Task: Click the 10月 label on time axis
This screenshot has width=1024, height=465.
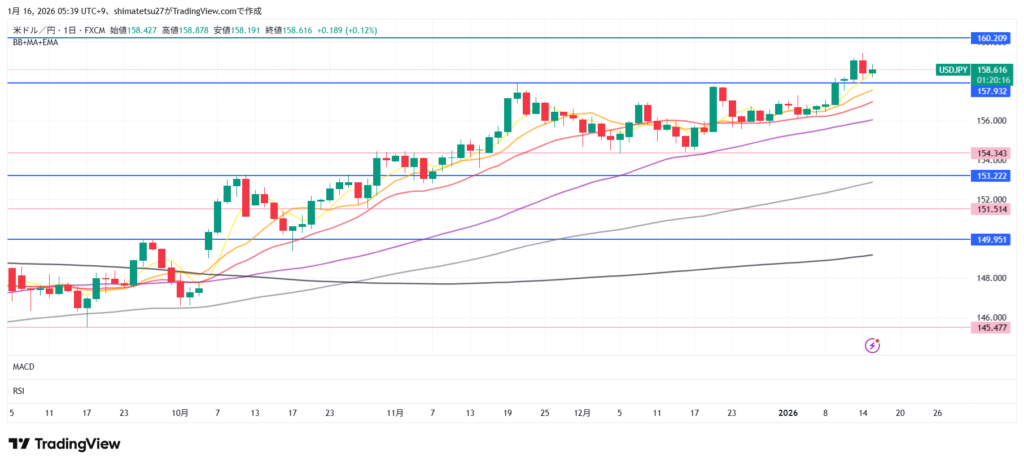Action: [181, 412]
